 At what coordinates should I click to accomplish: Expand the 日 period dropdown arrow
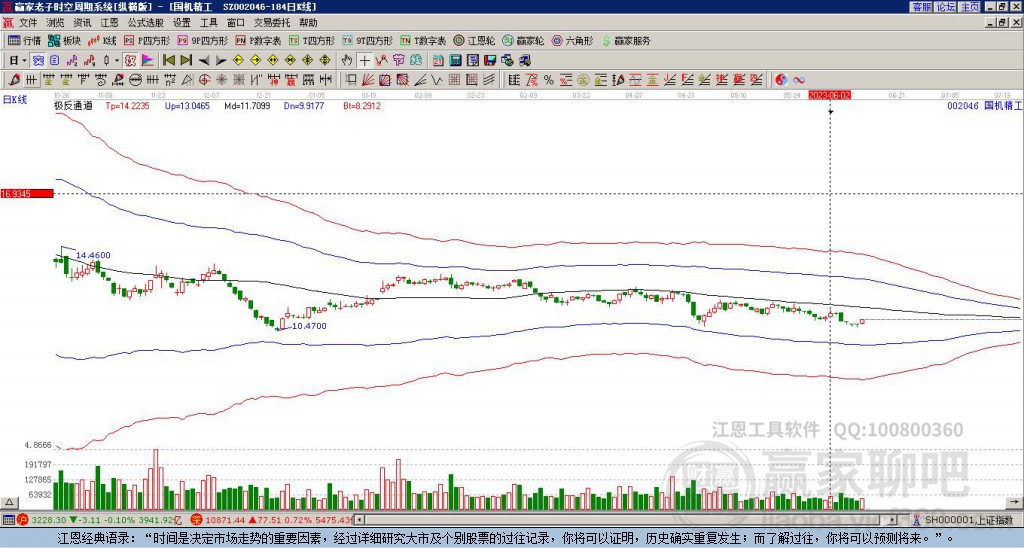[x=24, y=61]
